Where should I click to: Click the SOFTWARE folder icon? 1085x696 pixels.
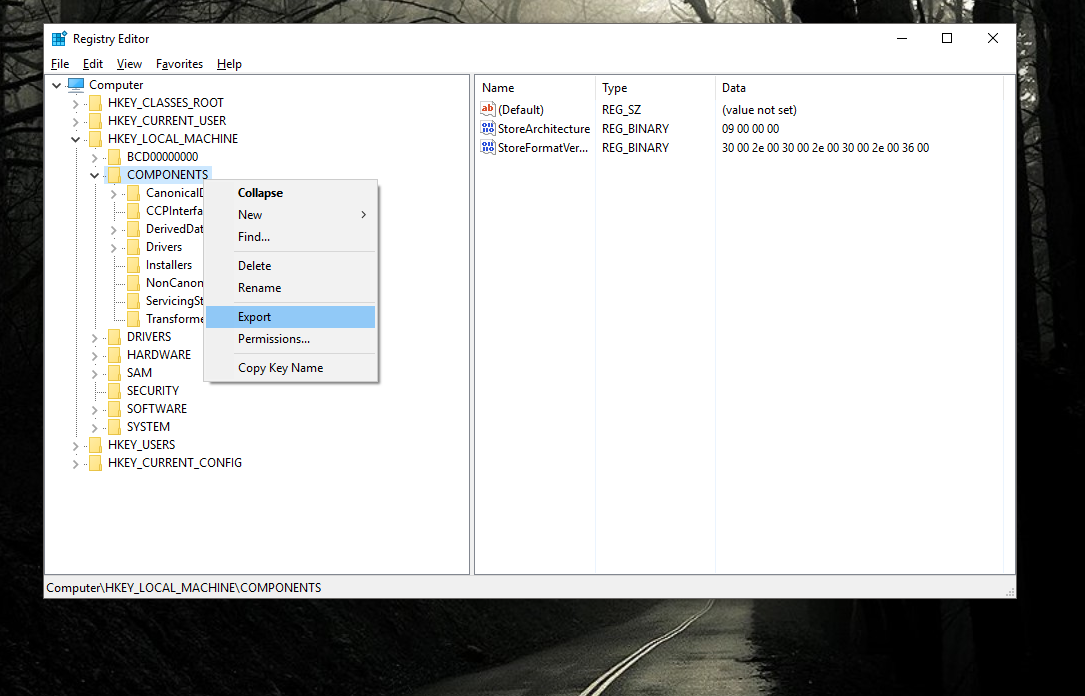tap(115, 409)
